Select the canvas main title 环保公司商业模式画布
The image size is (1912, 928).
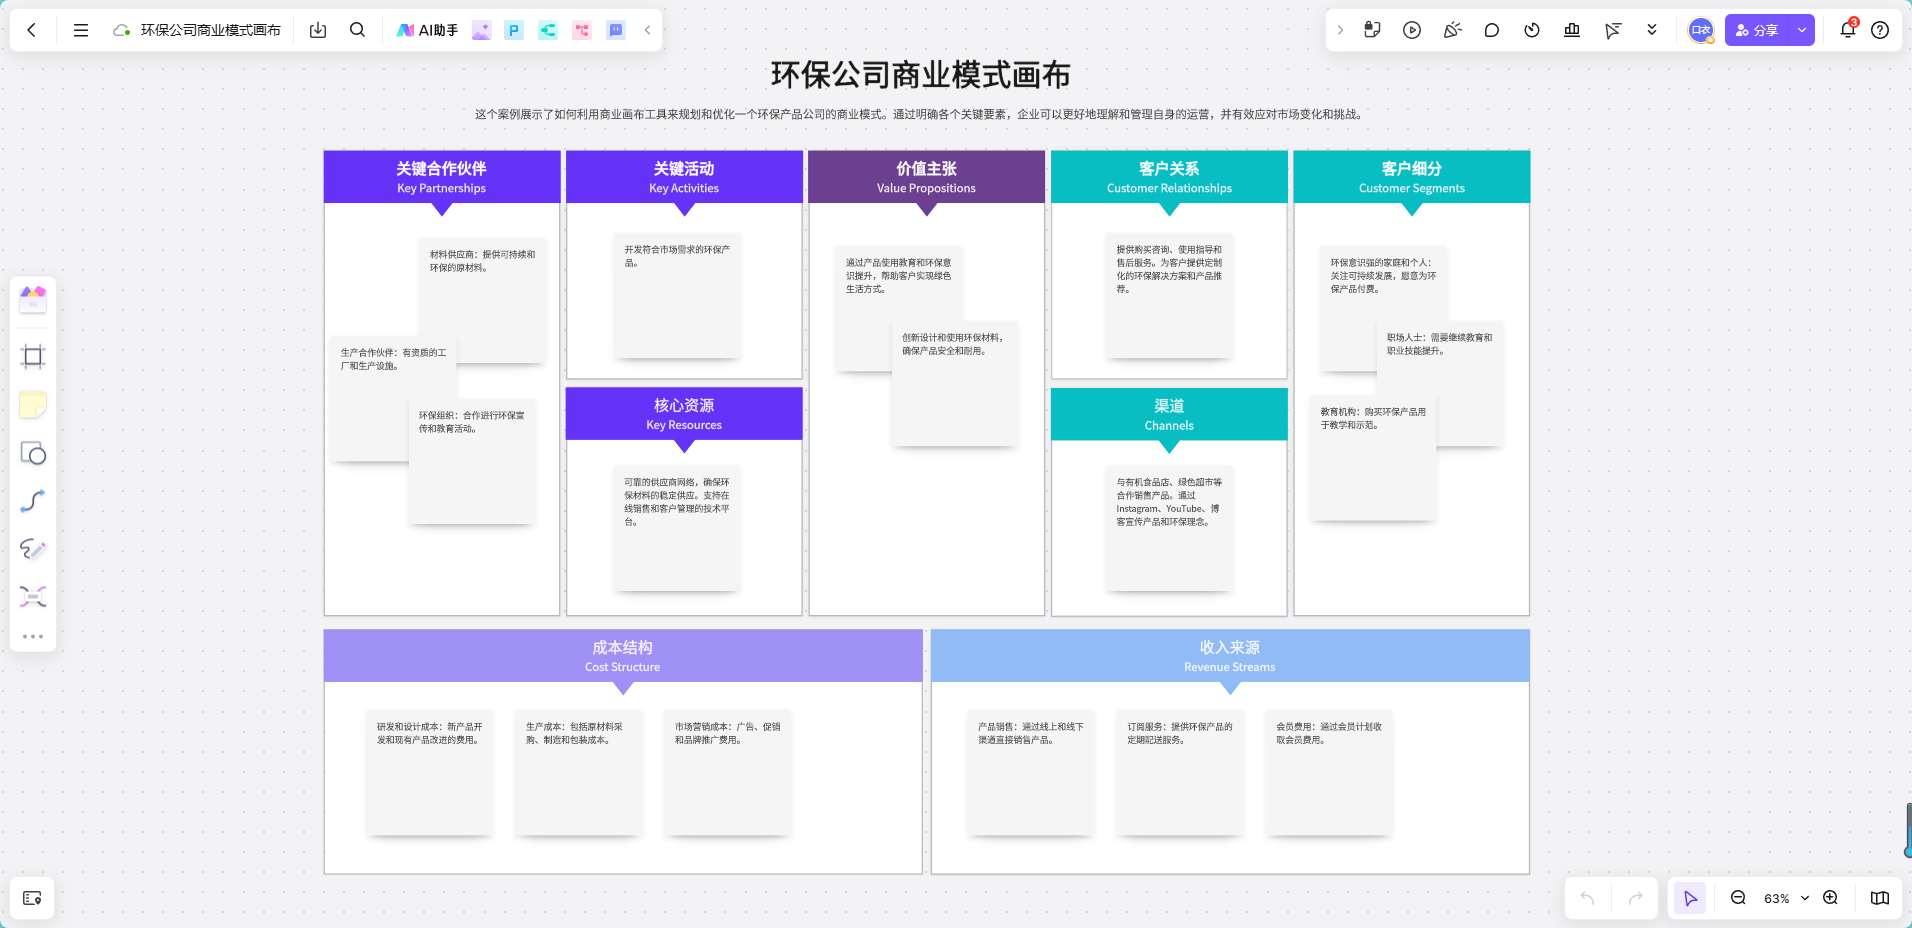coord(920,75)
